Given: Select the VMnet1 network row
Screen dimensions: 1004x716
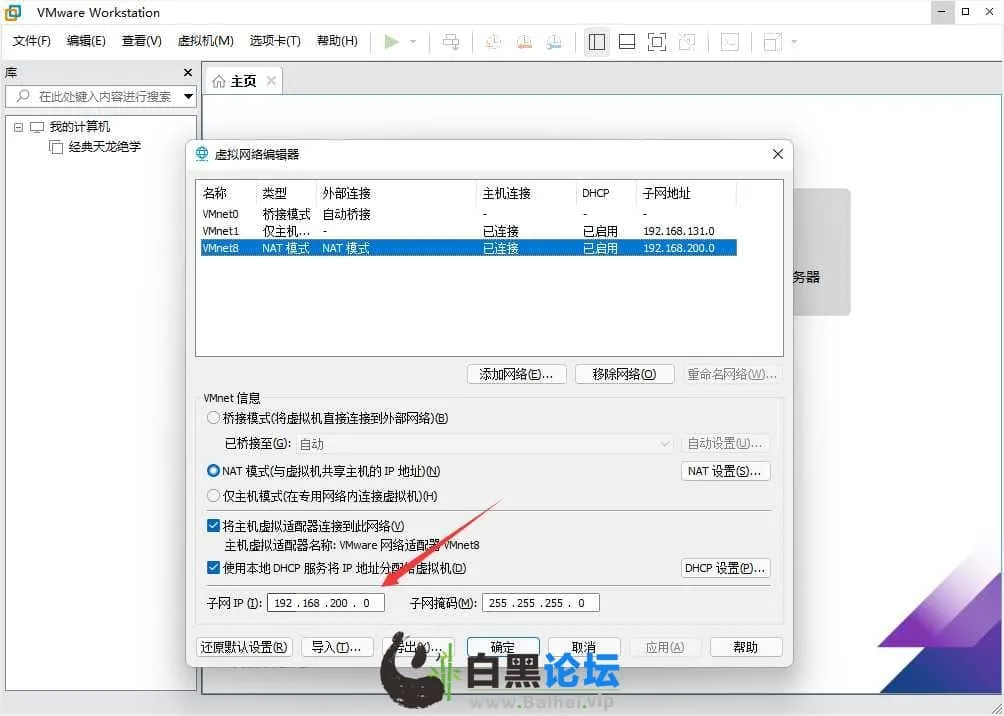Looking at the screenshot, I should [x=469, y=231].
